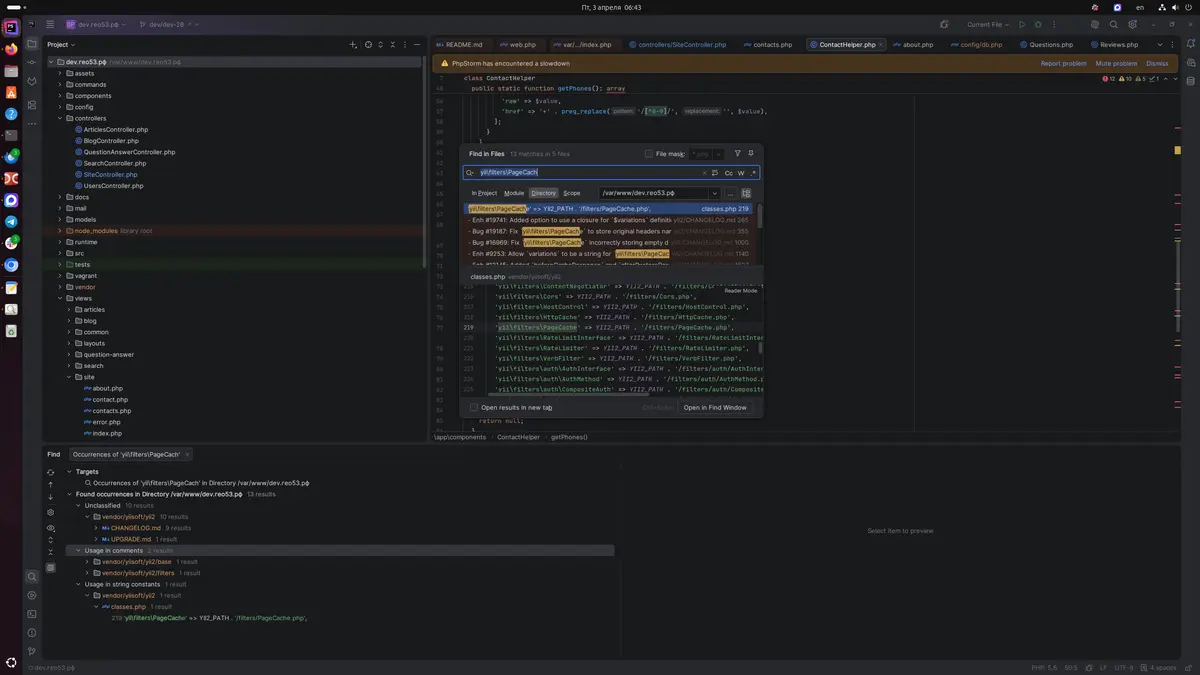Check 'Open results in new tab'
This screenshot has width=1200, height=675.
click(x=474, y=408)
